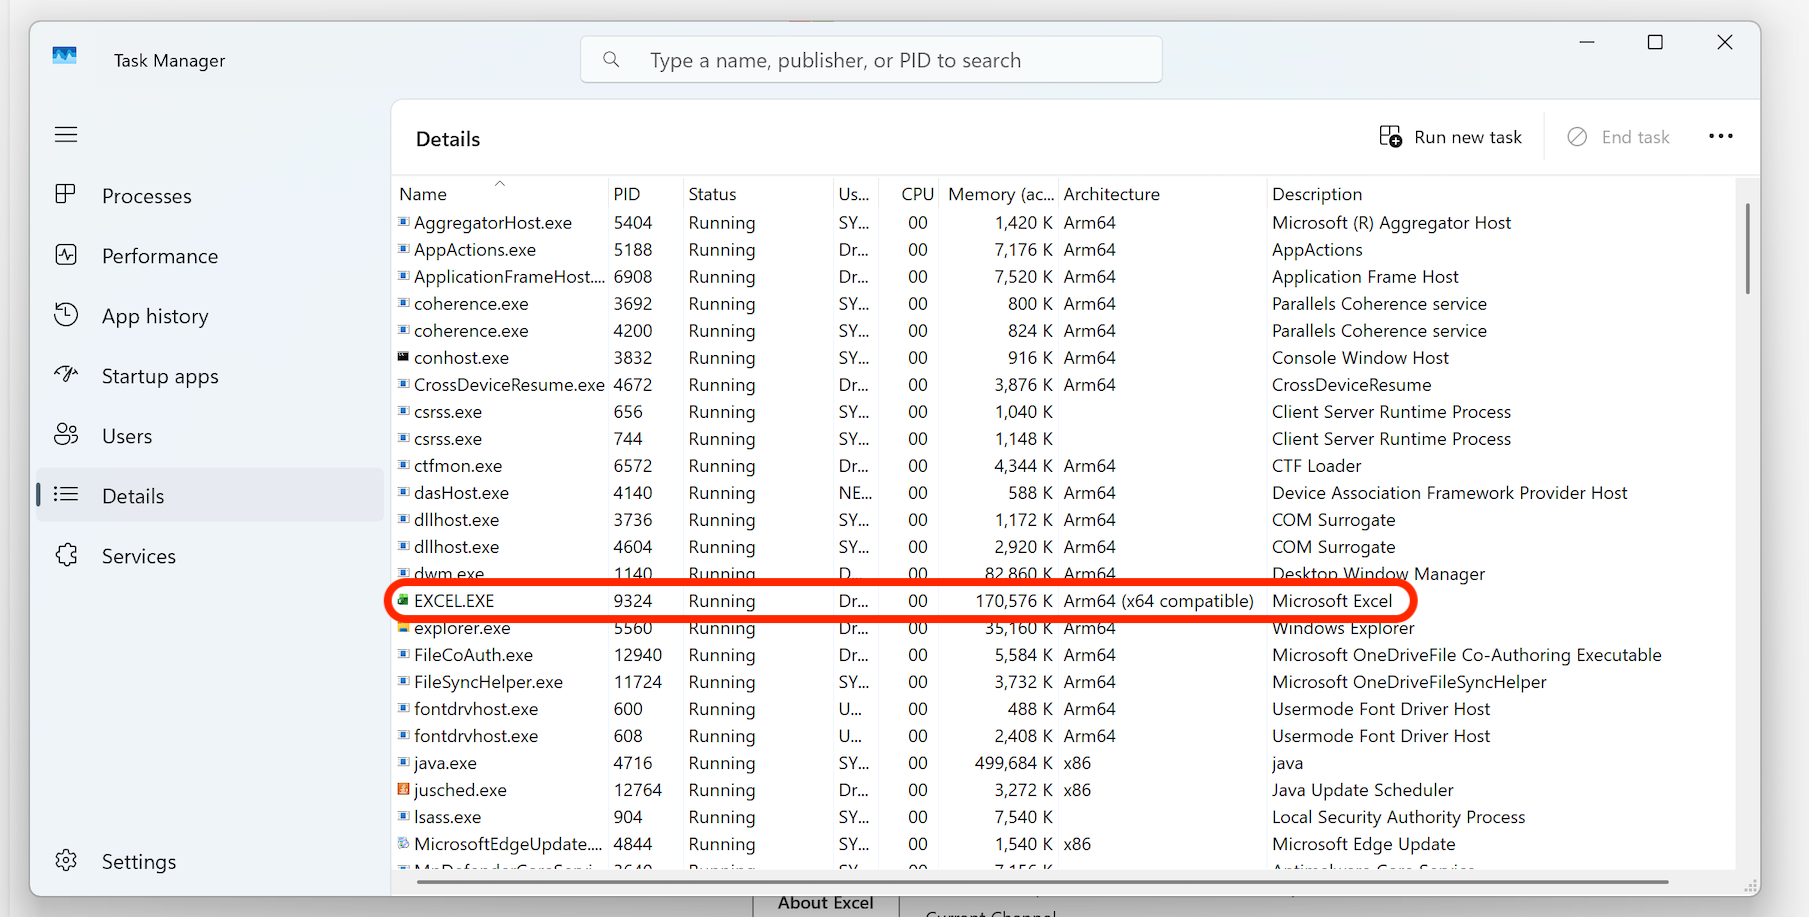This screenshot has width=1809, height=917.
Task: Click the End task prohibited icon
Action: 1577,137
